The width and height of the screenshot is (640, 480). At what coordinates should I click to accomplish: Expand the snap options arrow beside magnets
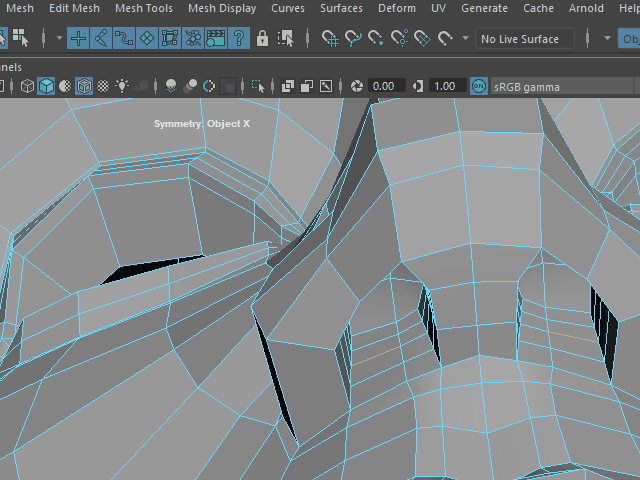pos(466,39)
